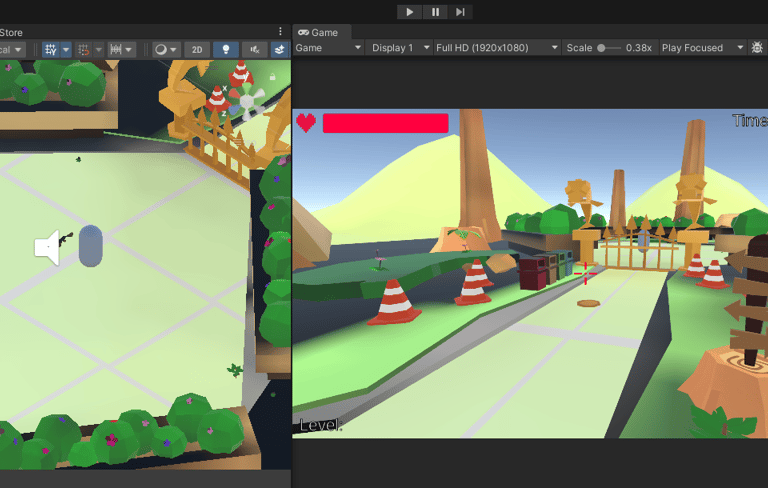The width and height of the screenshot is (768, 488).
Task: Toggle grid visibility in the Scene view
Action: coord(50,49)
